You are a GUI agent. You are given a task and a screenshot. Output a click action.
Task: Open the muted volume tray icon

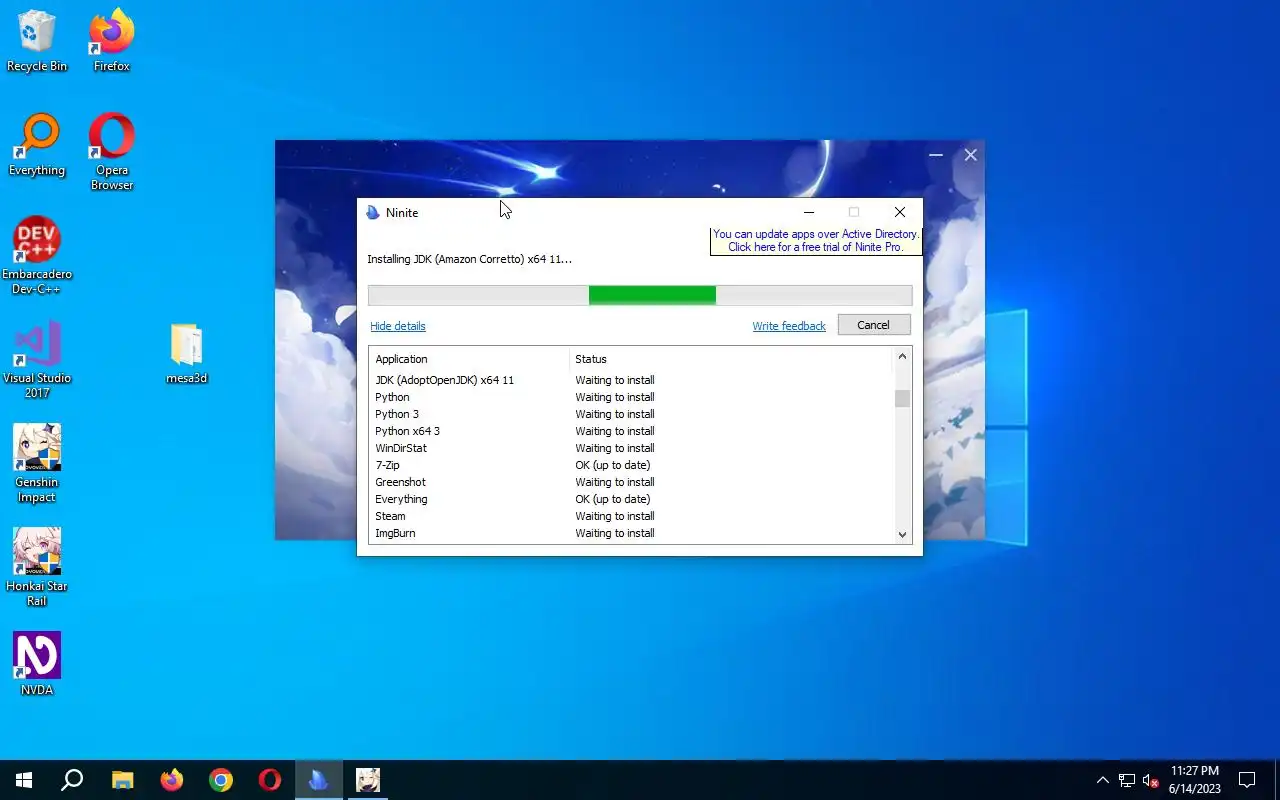click(x=1151, y=780)
